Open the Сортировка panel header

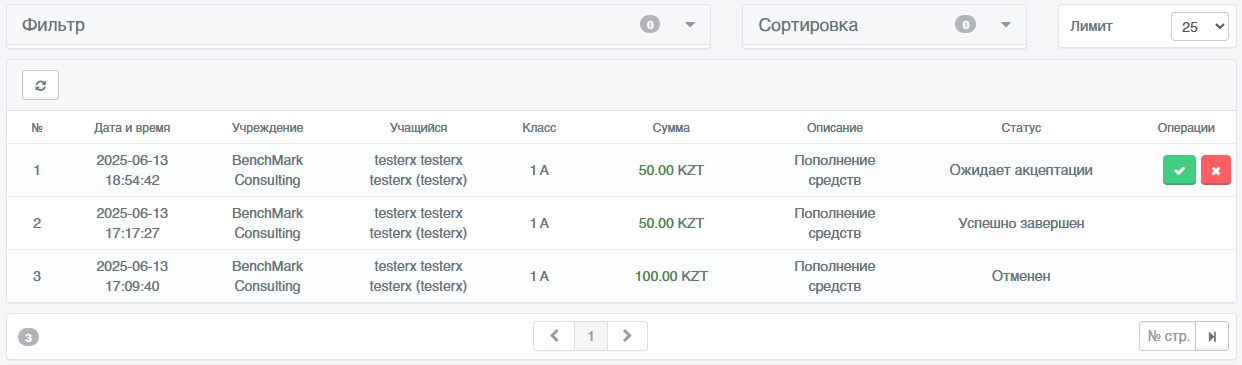click(884, 25)
